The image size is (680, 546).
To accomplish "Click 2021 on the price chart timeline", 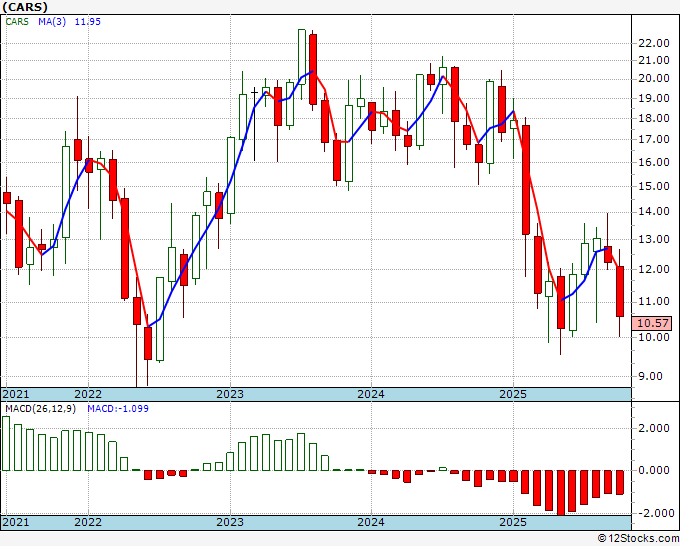I will click(x=16, y=394).
